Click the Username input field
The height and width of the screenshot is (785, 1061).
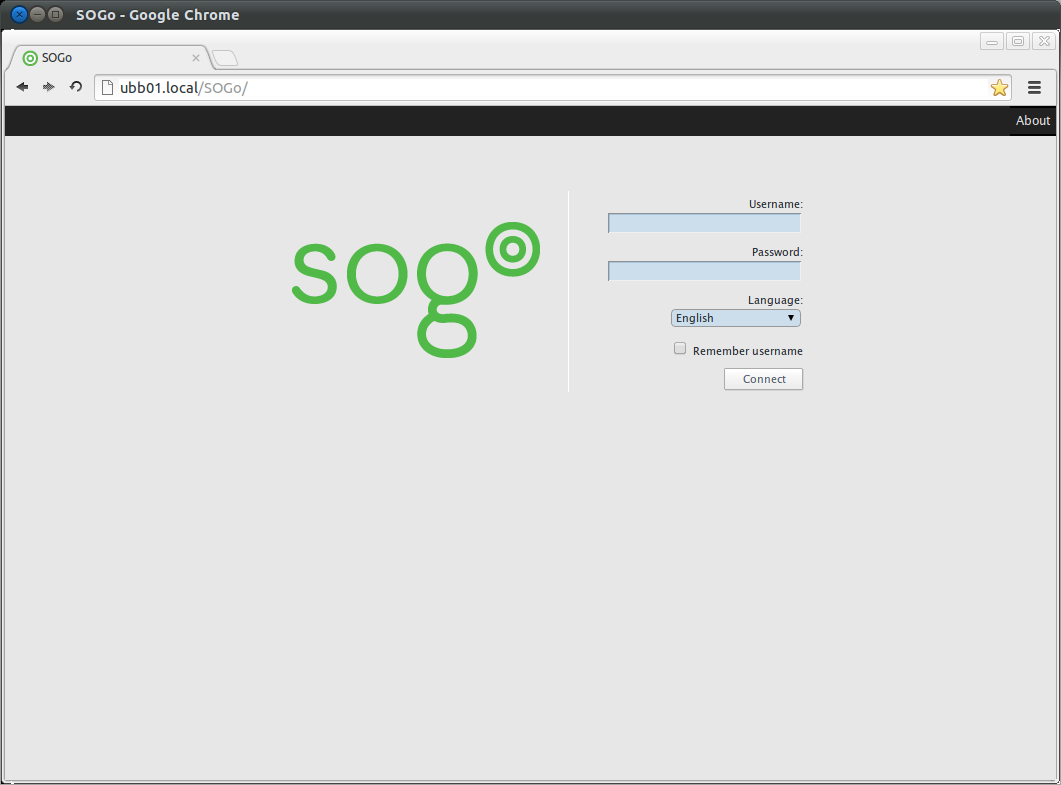(x=704, y=223)
